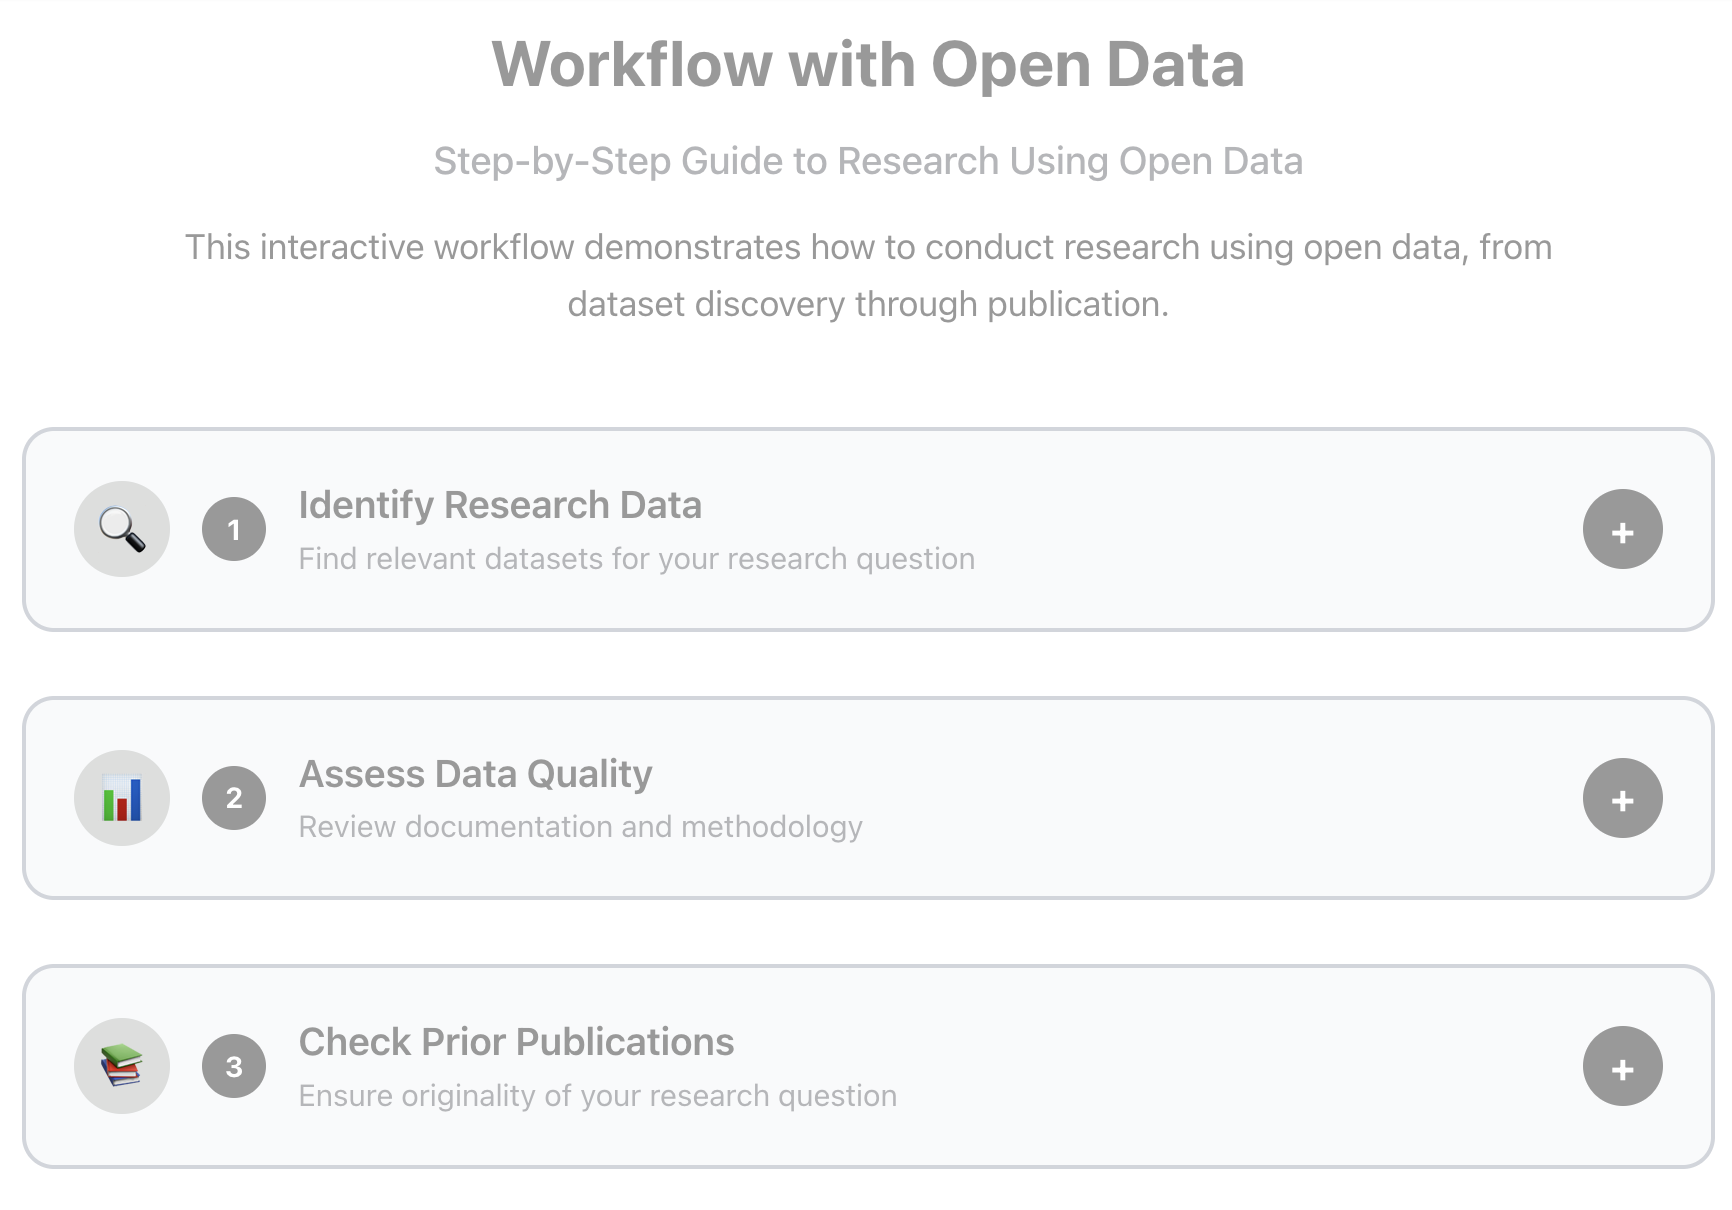Click the stacked books icon
Screen dimensions: 1732x1210
coord(122,1066)
